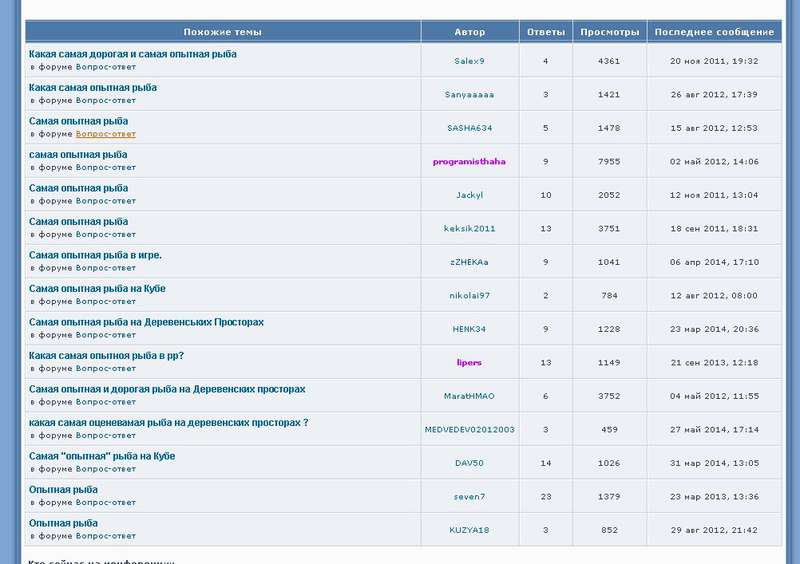The height and width of the screenshot is (564, 800).
Task: Select views count 4361
Action: tap(609, 61)
